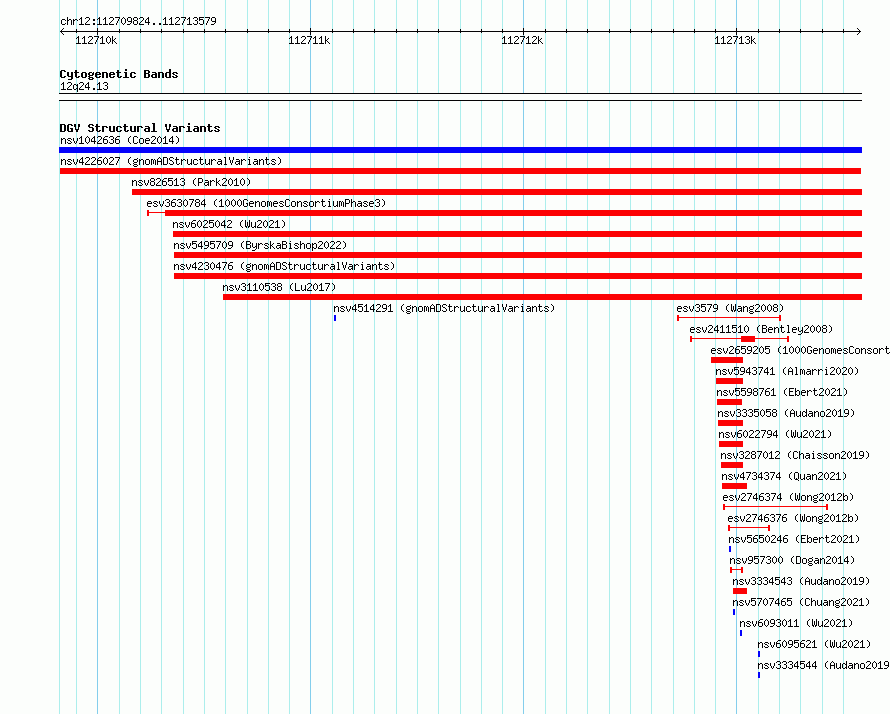Click the Cytogenetic Bands track title
Screen dimensions: 890x714
click(x=119, y=74)
